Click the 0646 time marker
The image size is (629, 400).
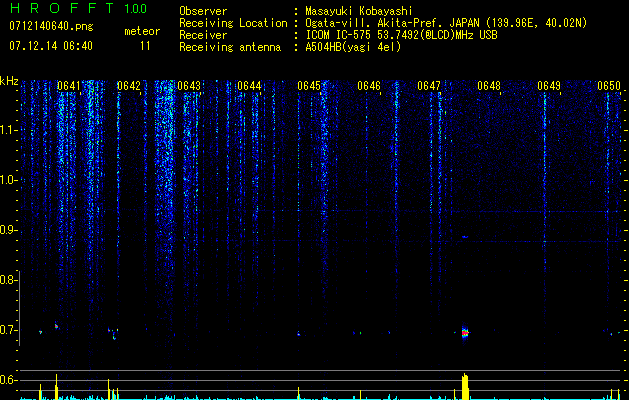tap(369, 86)
